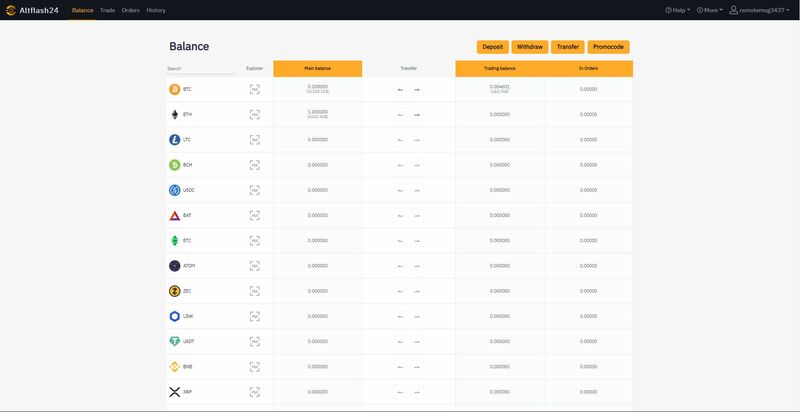This screenshot has width=800, height=412.
Task: Open explorer icon for XRP row
Action: [x=255, y=392]
